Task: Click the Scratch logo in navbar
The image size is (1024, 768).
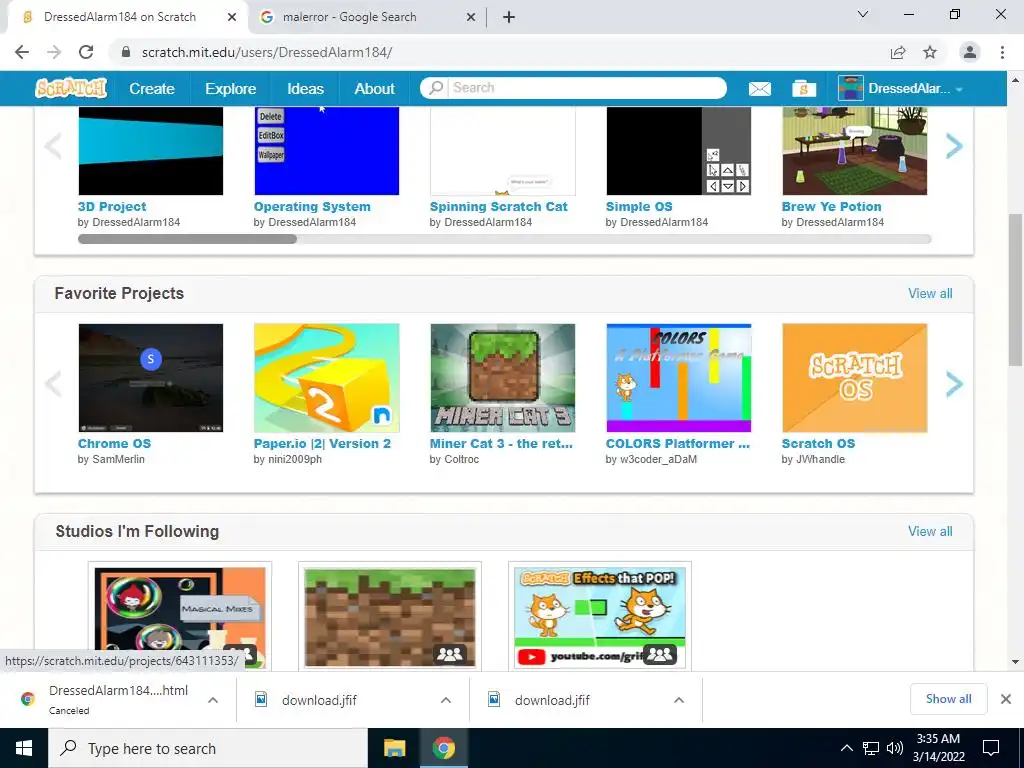Action: 71,88
